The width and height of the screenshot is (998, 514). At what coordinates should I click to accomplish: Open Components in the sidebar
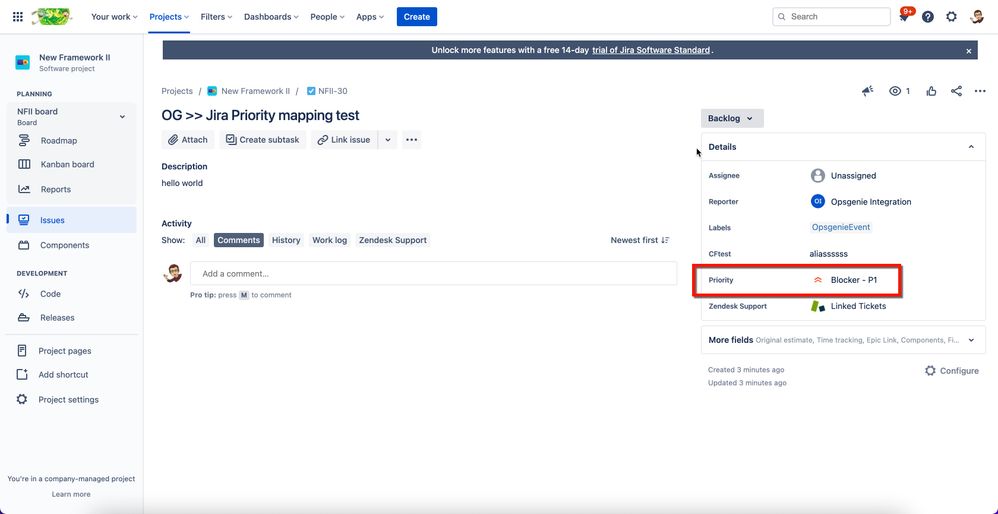pyautogui.click(x=64, y=245)
